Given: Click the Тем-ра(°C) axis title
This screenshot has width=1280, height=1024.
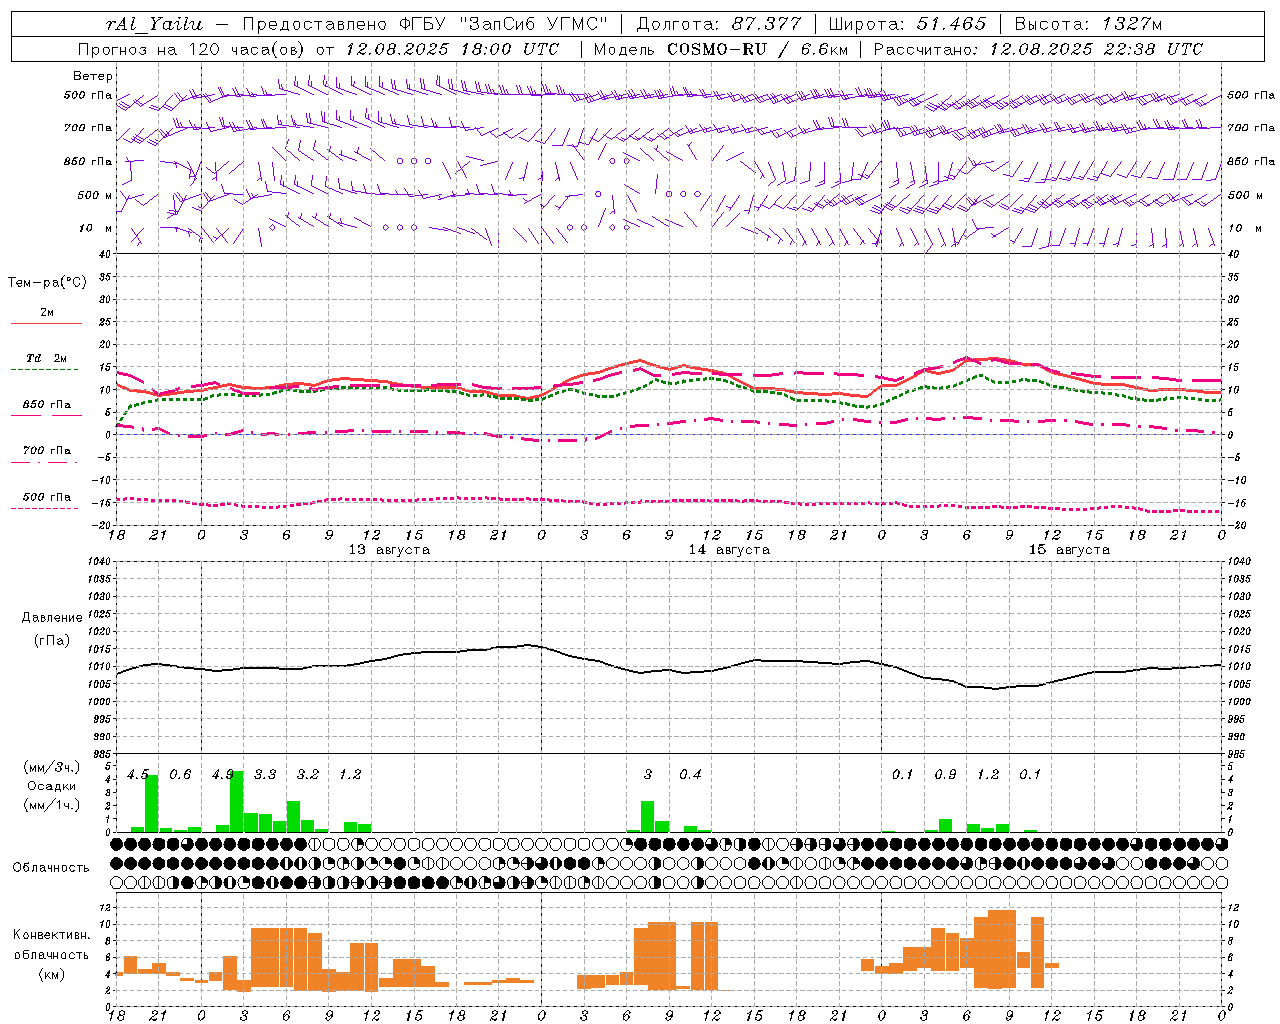Looking at the screenshot, I should pyautogui.click(x=47, y=283).
